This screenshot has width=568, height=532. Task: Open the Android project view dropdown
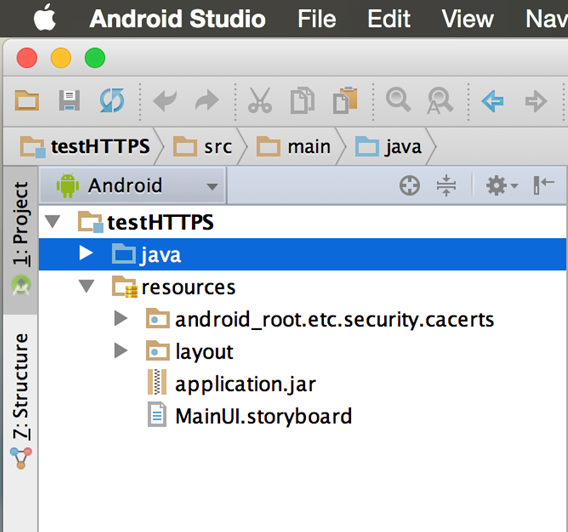133,186
